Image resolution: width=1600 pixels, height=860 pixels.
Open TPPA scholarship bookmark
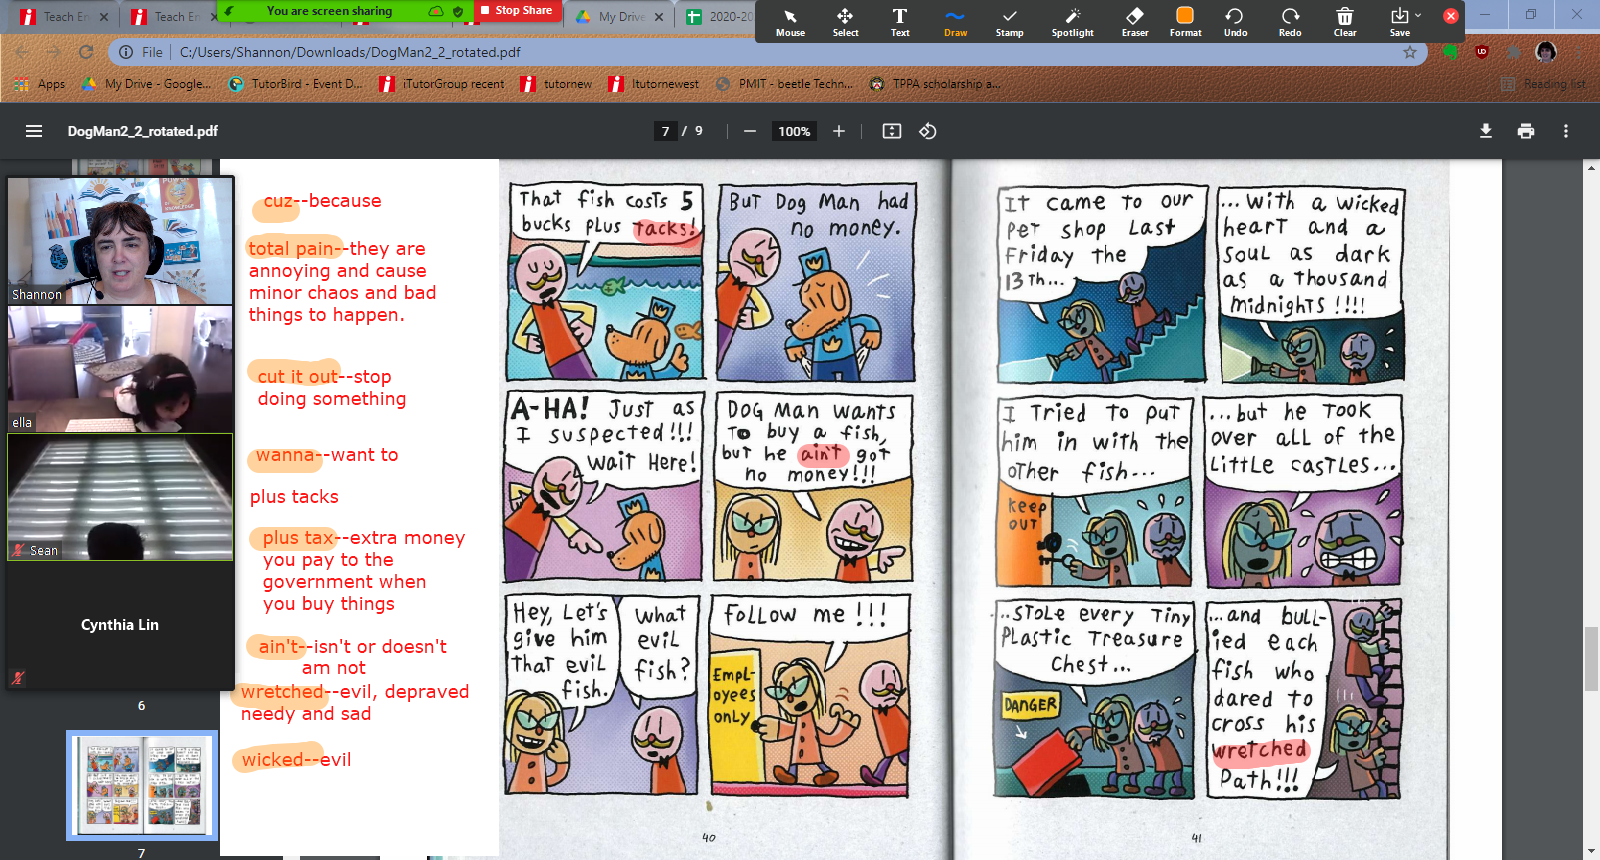click(x=934, y=84)
